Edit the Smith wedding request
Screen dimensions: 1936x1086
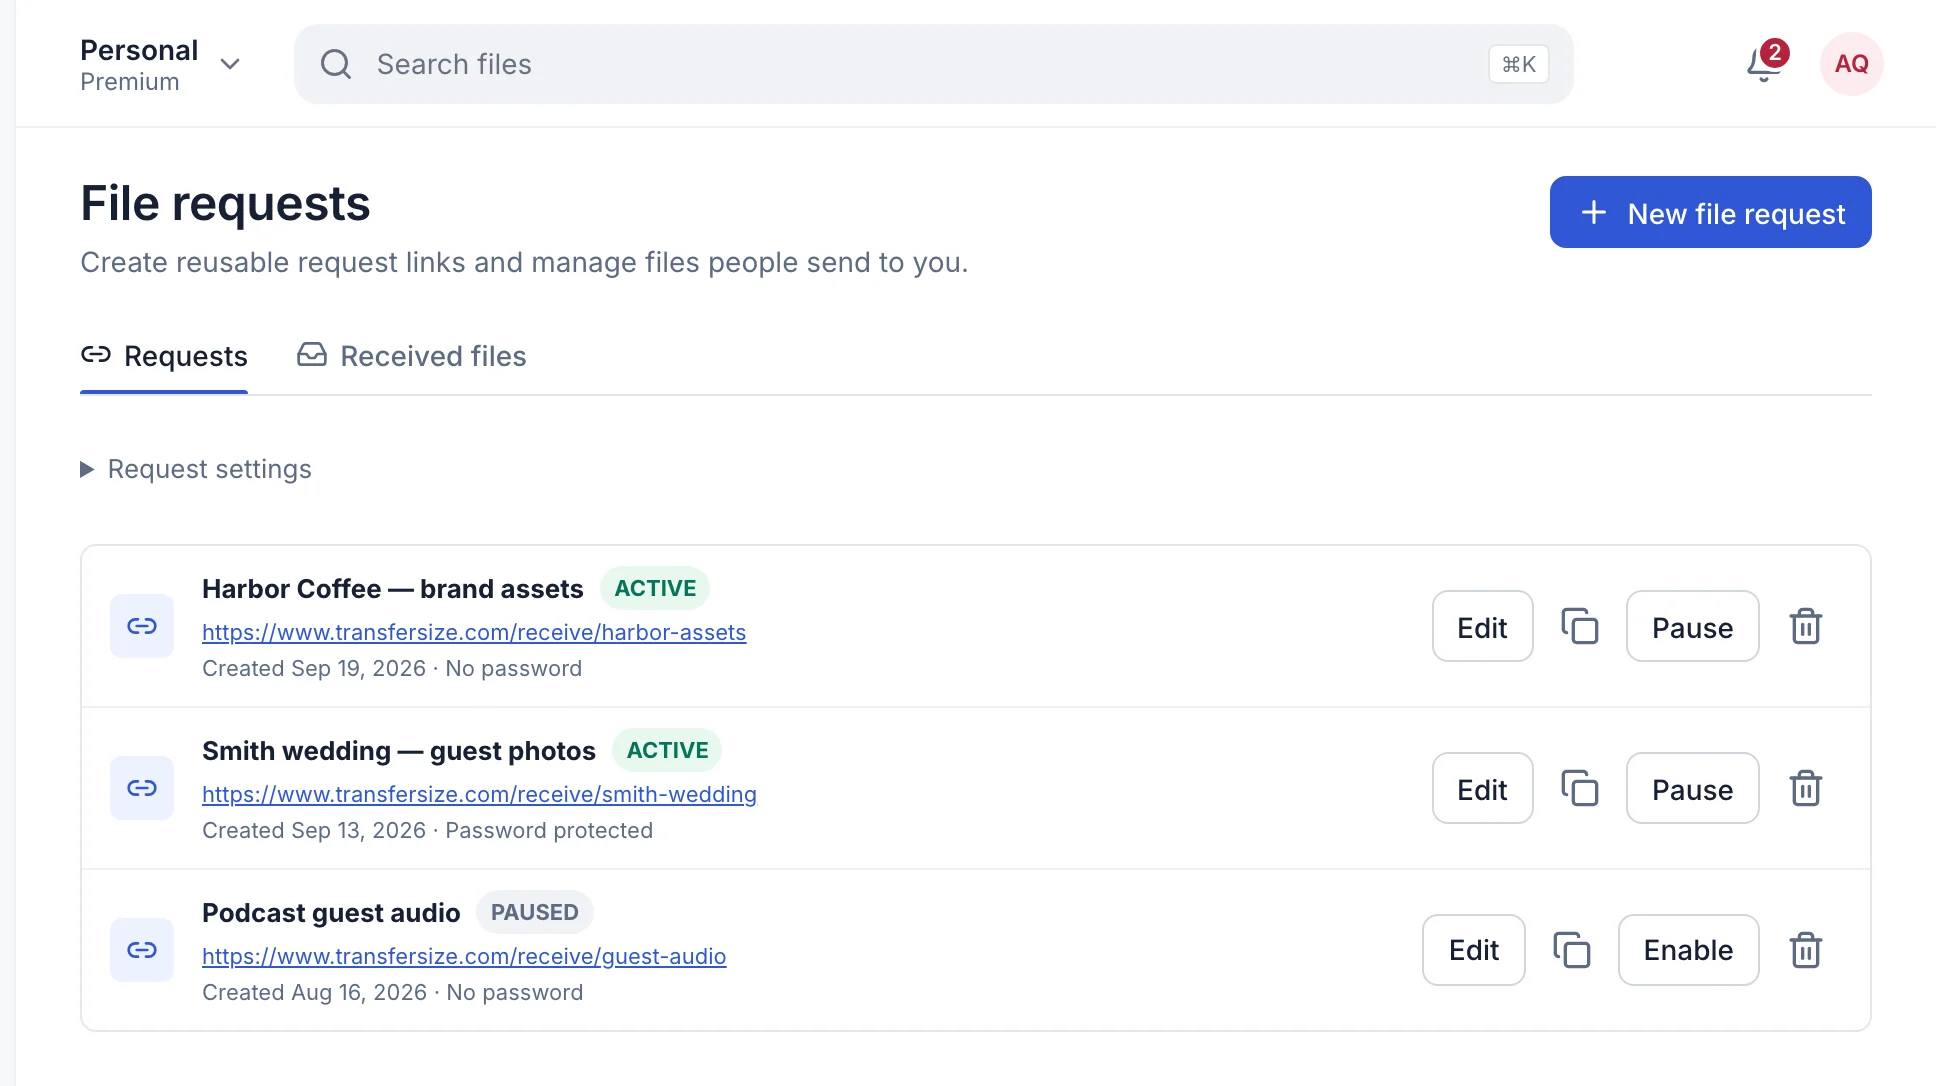point(1482,788)
